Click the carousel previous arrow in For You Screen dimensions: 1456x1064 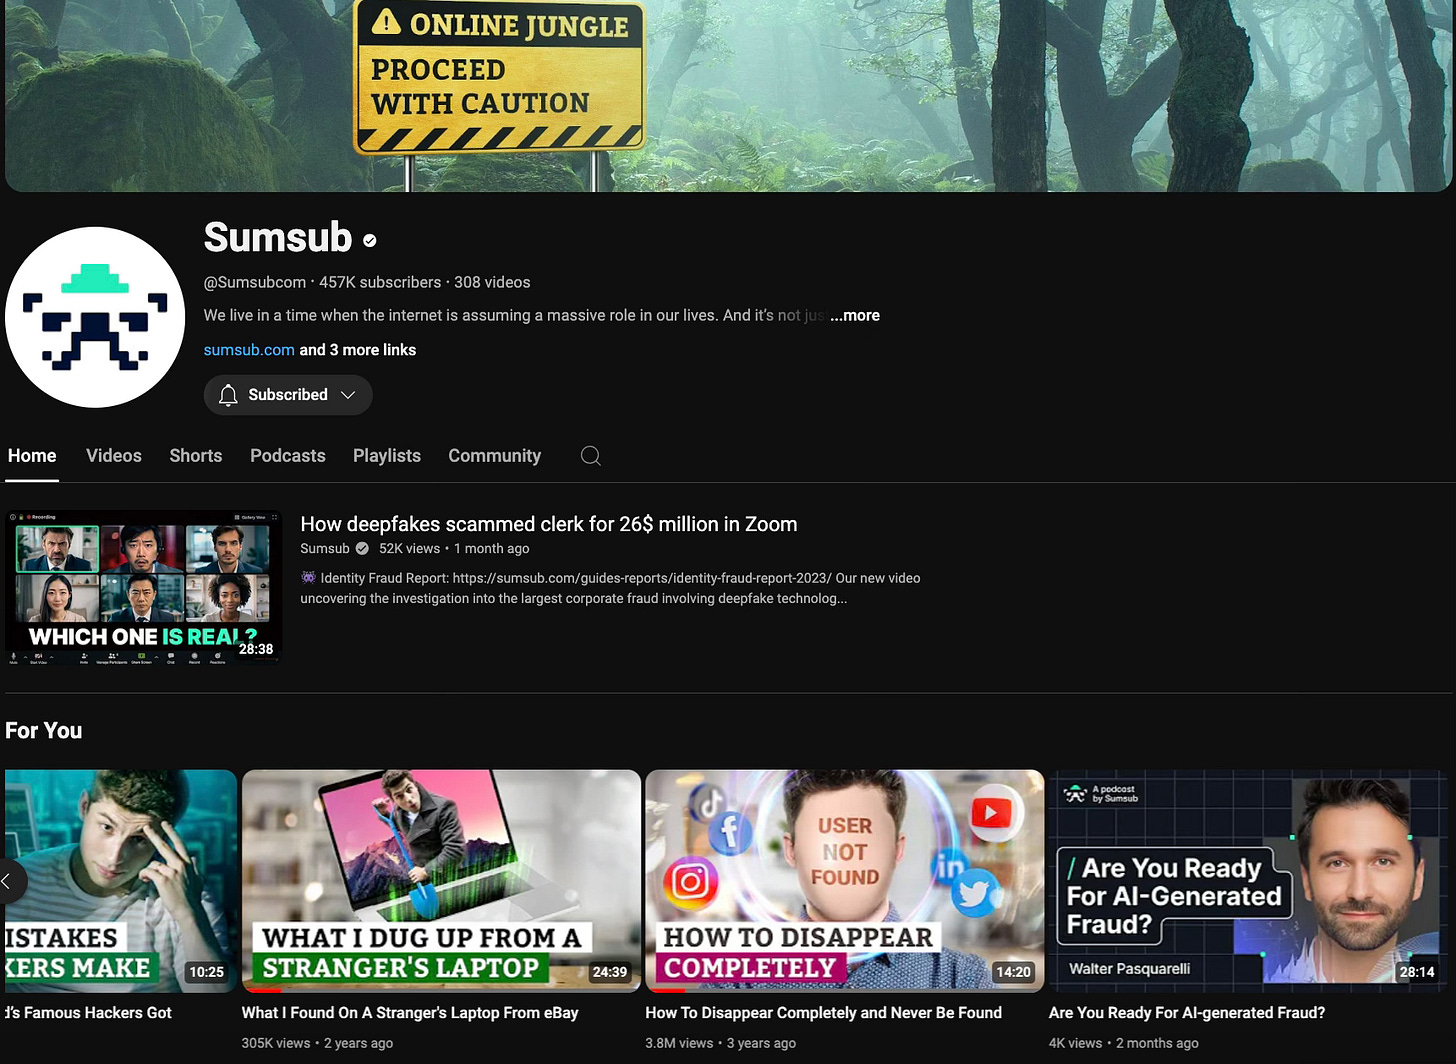8,881
